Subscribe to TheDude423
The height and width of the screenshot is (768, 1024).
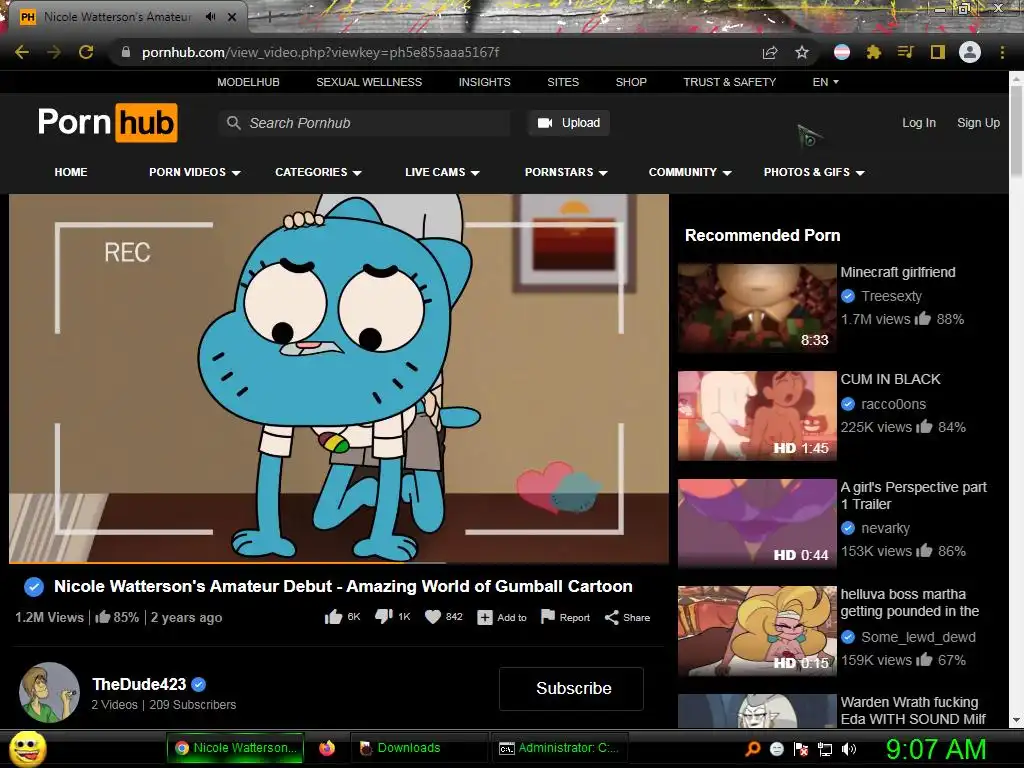[x=571, y=688]
